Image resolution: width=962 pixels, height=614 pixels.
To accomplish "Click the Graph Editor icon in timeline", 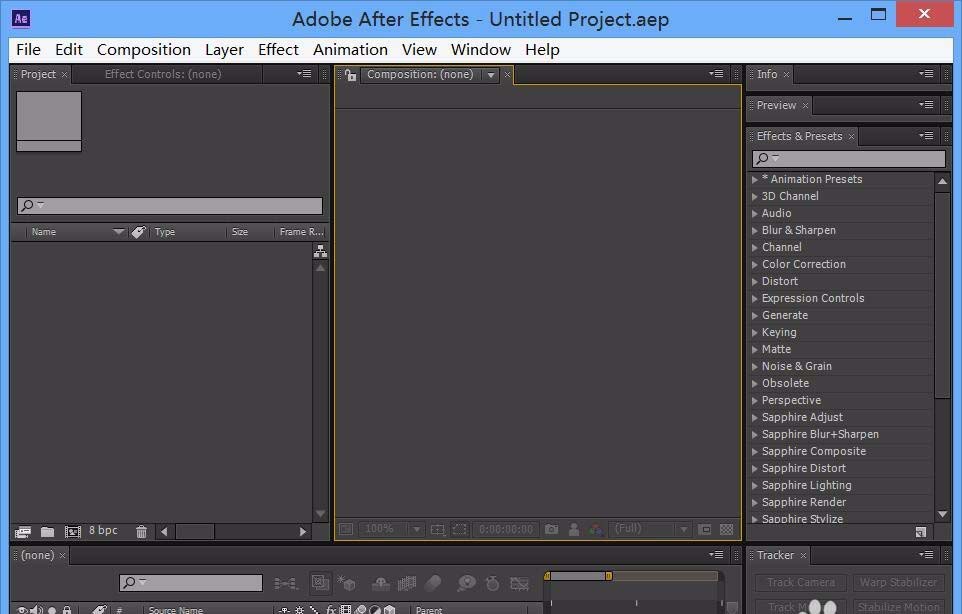I will (519, 583).
